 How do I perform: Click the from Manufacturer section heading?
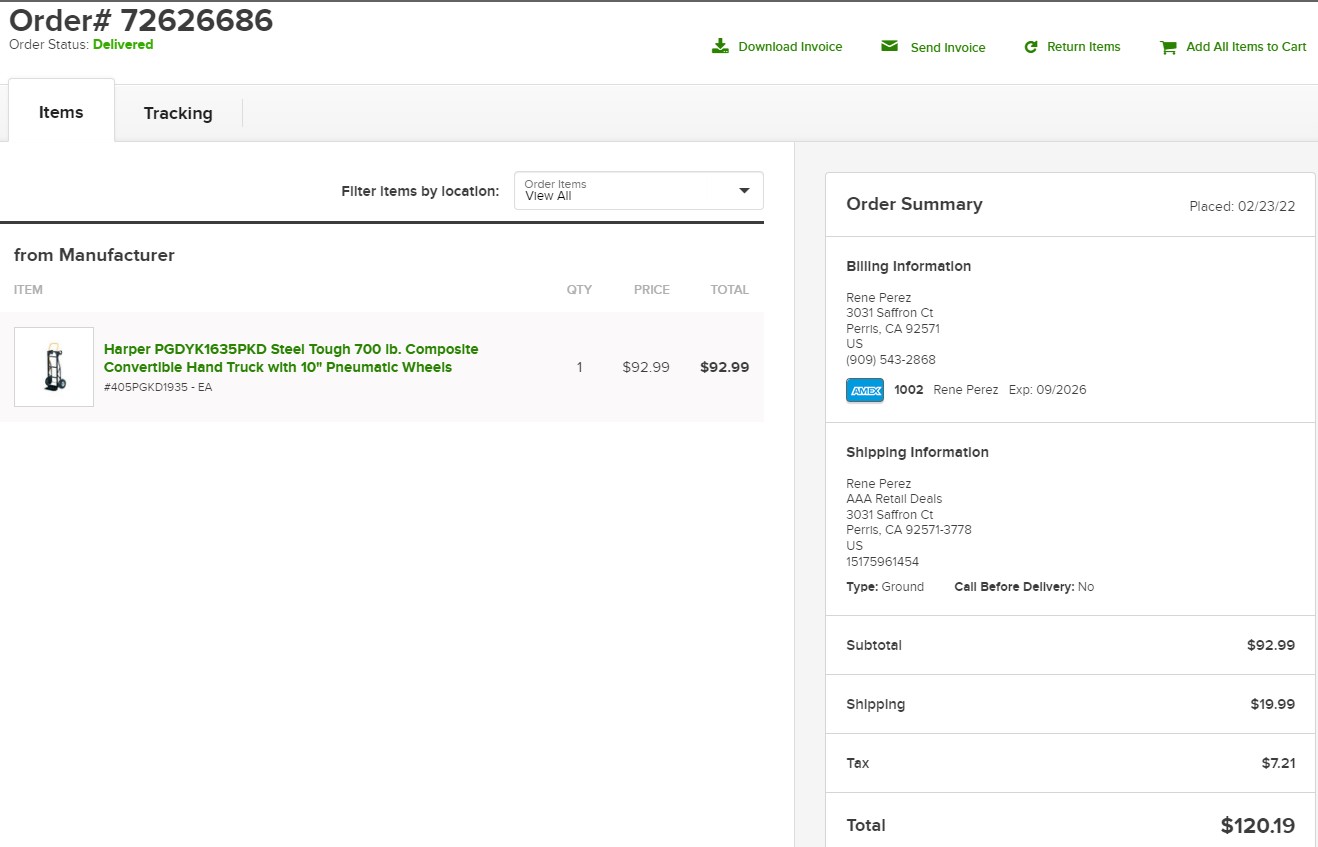[x=94, y=255]
